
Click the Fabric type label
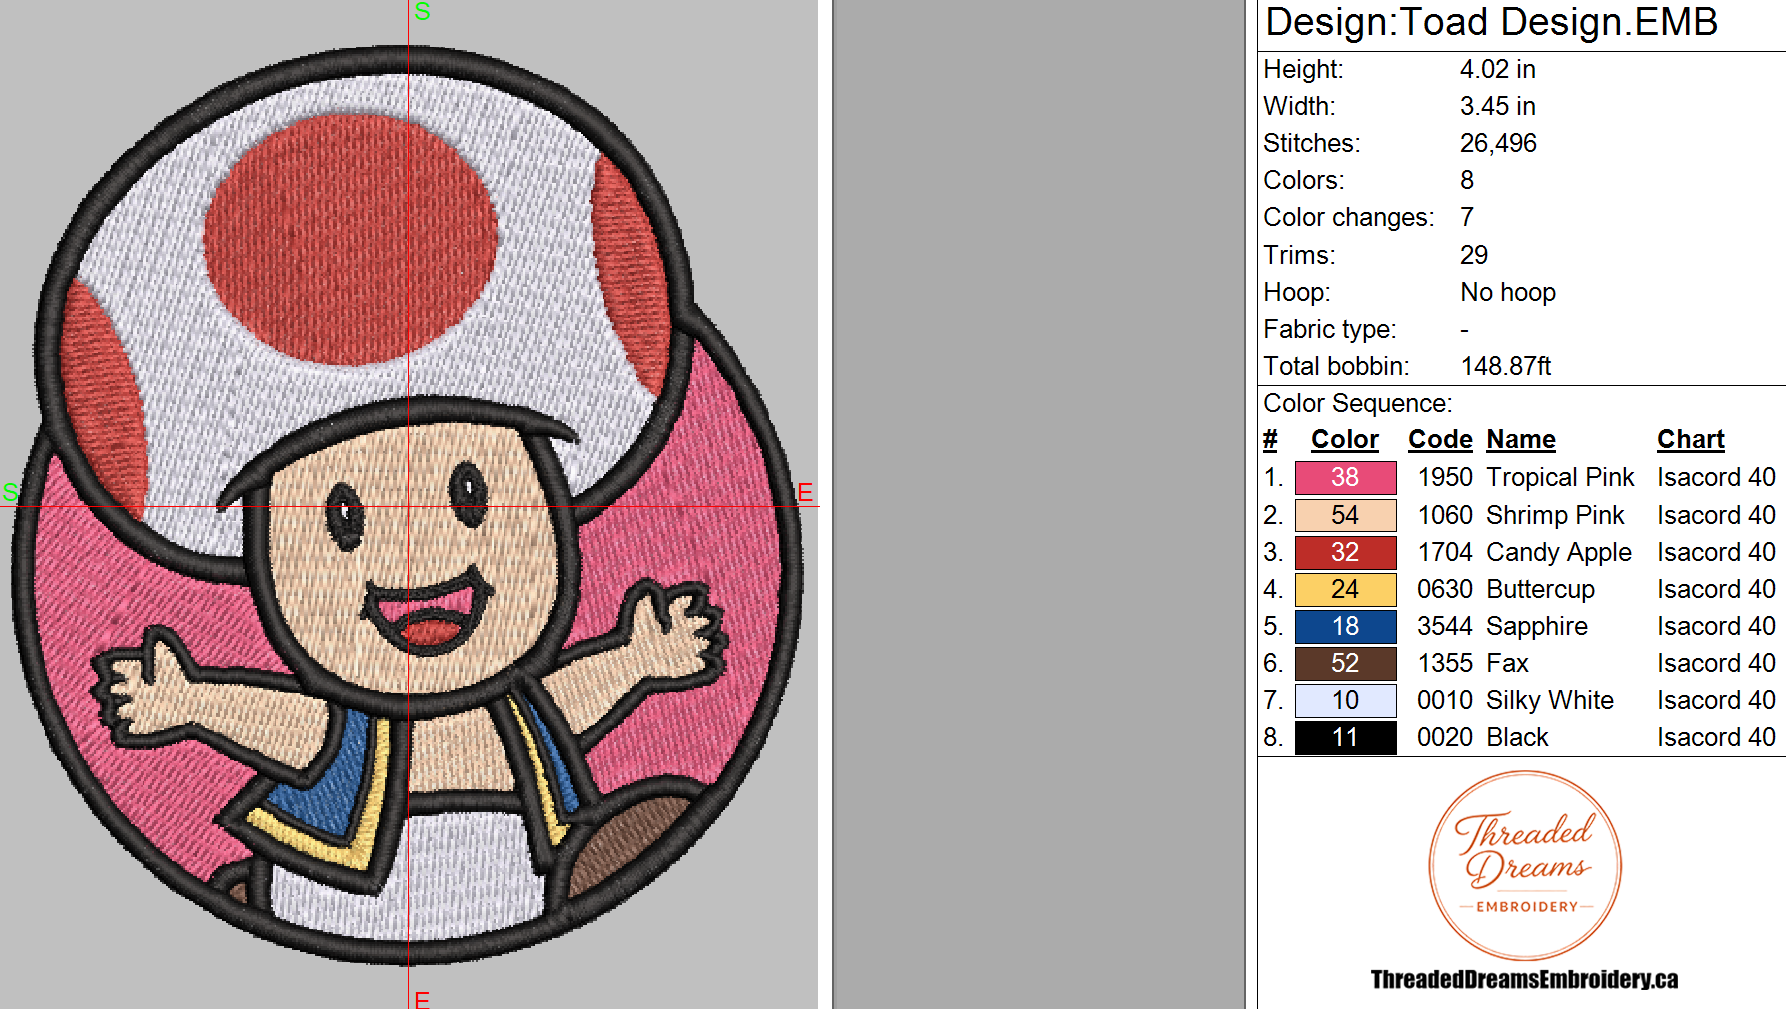tap(1329, 329)
